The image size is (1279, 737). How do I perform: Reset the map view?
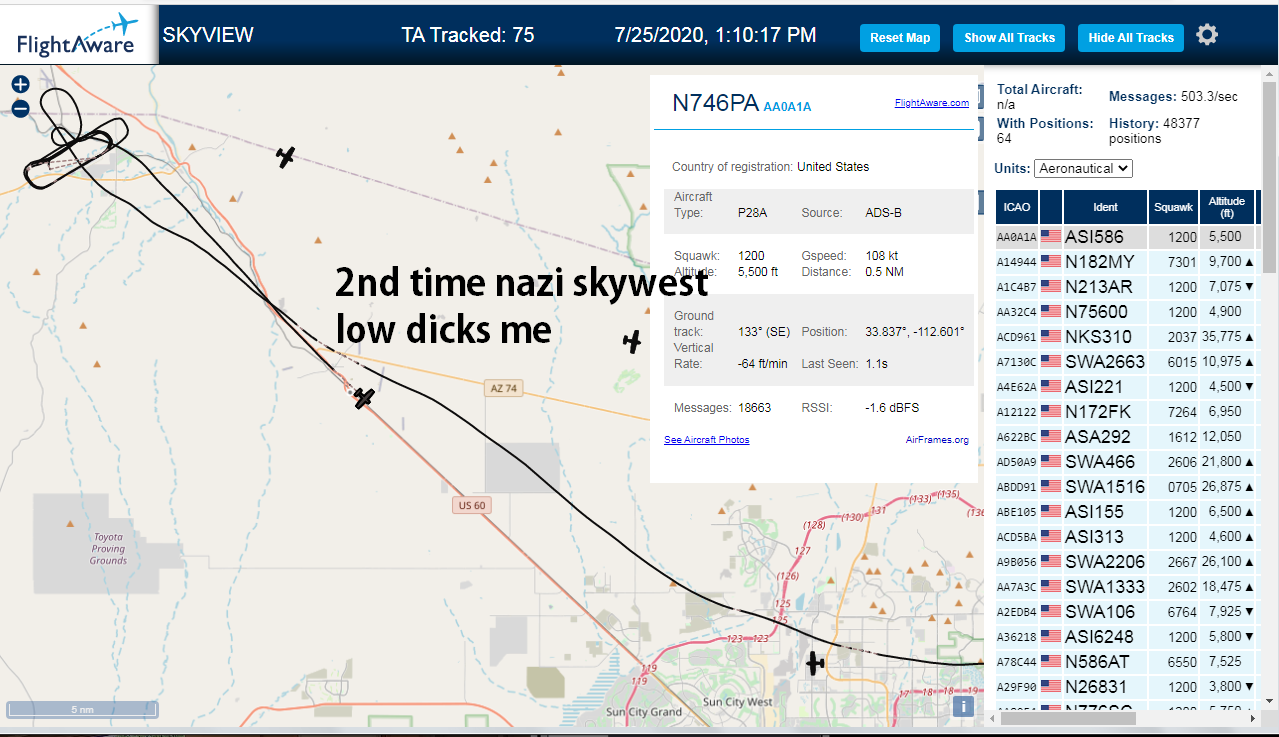coord(900,38)
